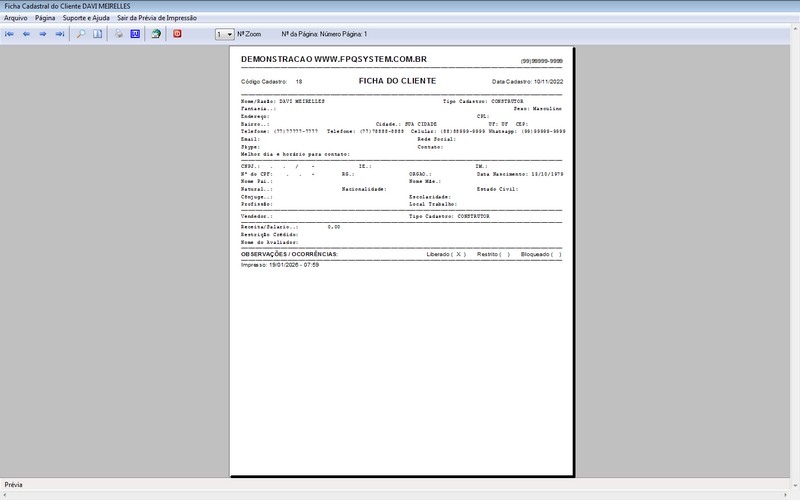Jump to the last page
The height and width of the screenshot is (500, 800).
(60, 34)
